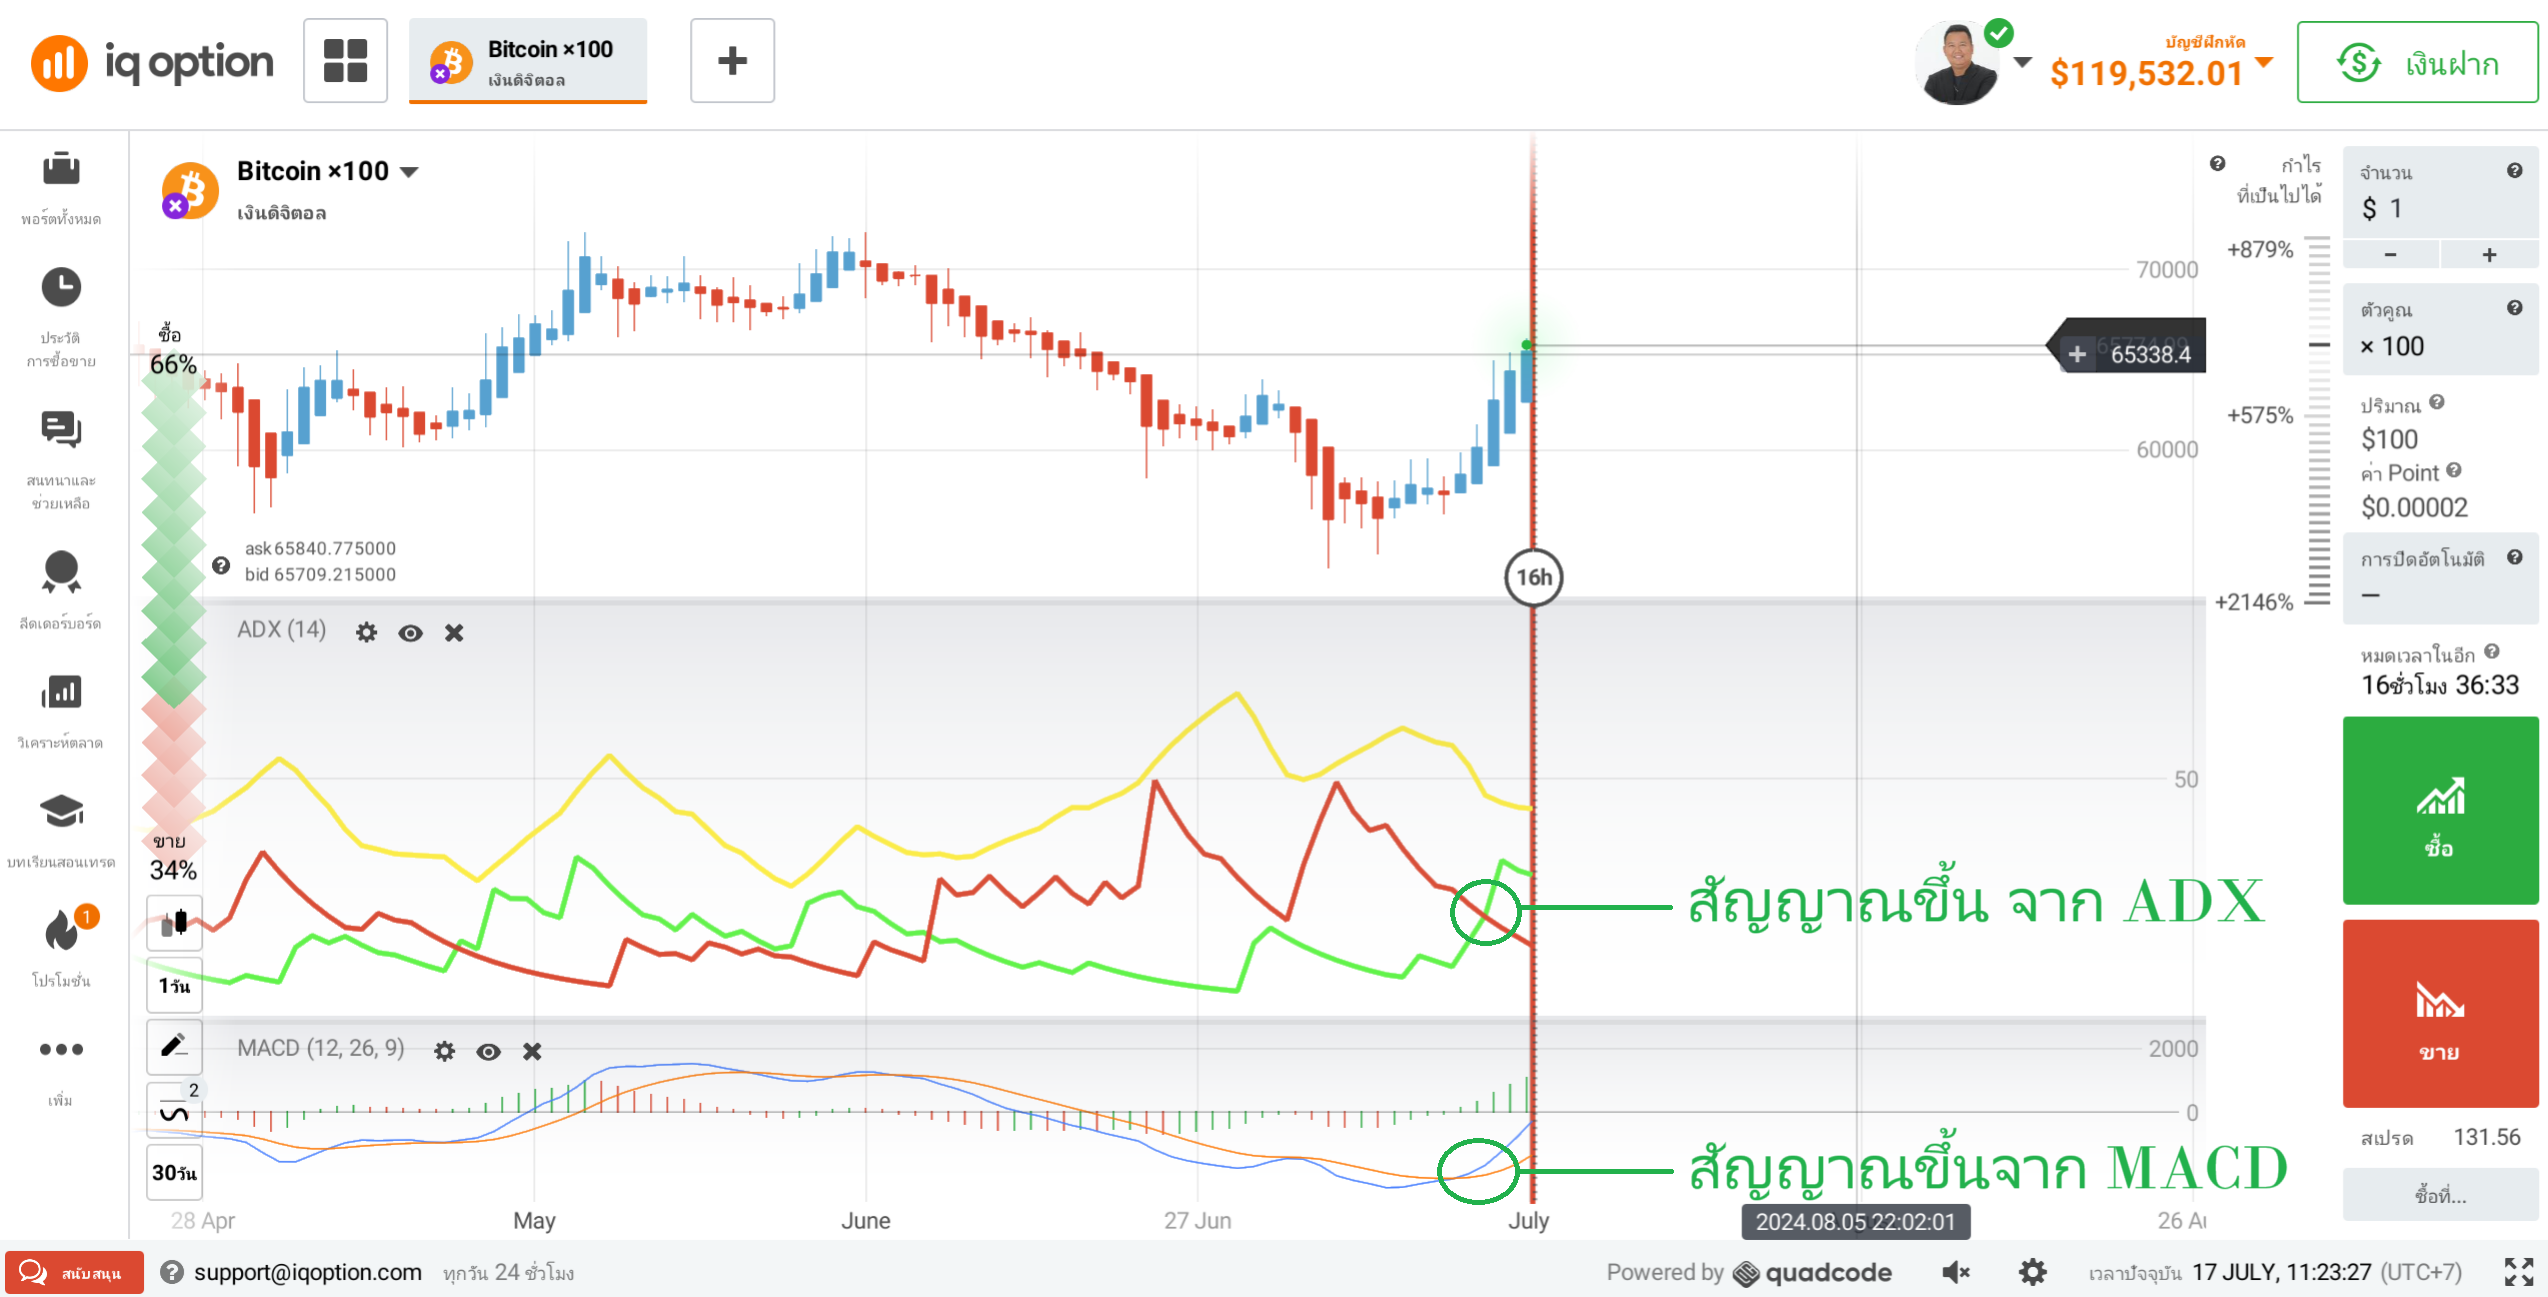Viewport: 2548px width, 1297px height.
Task: Select the 30-day time range button
Action: click(174, 1172)
